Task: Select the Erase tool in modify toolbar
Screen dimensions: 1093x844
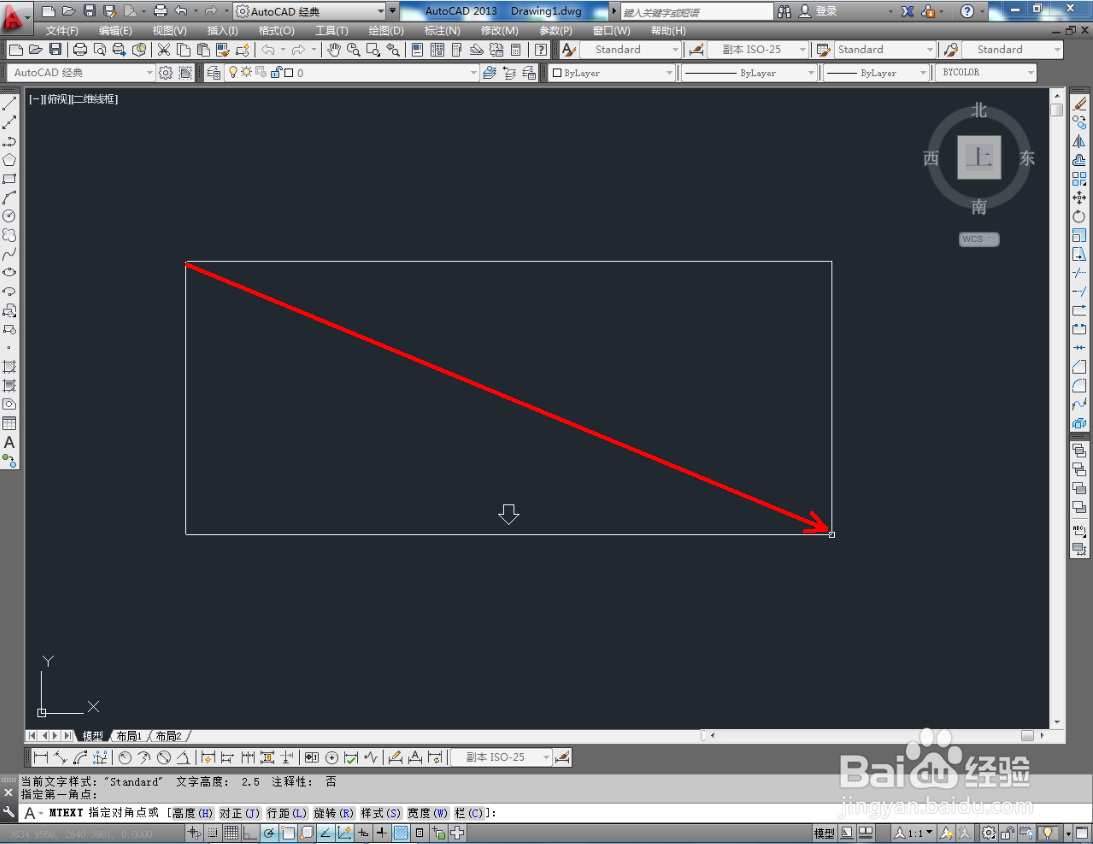Action: [x=1079, y=103]
